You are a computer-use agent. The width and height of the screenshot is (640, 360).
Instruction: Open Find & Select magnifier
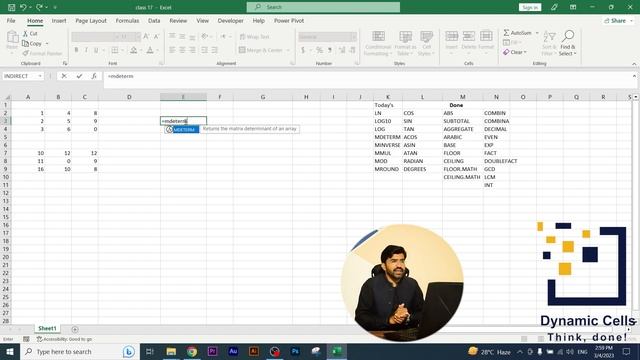(568, 36)
